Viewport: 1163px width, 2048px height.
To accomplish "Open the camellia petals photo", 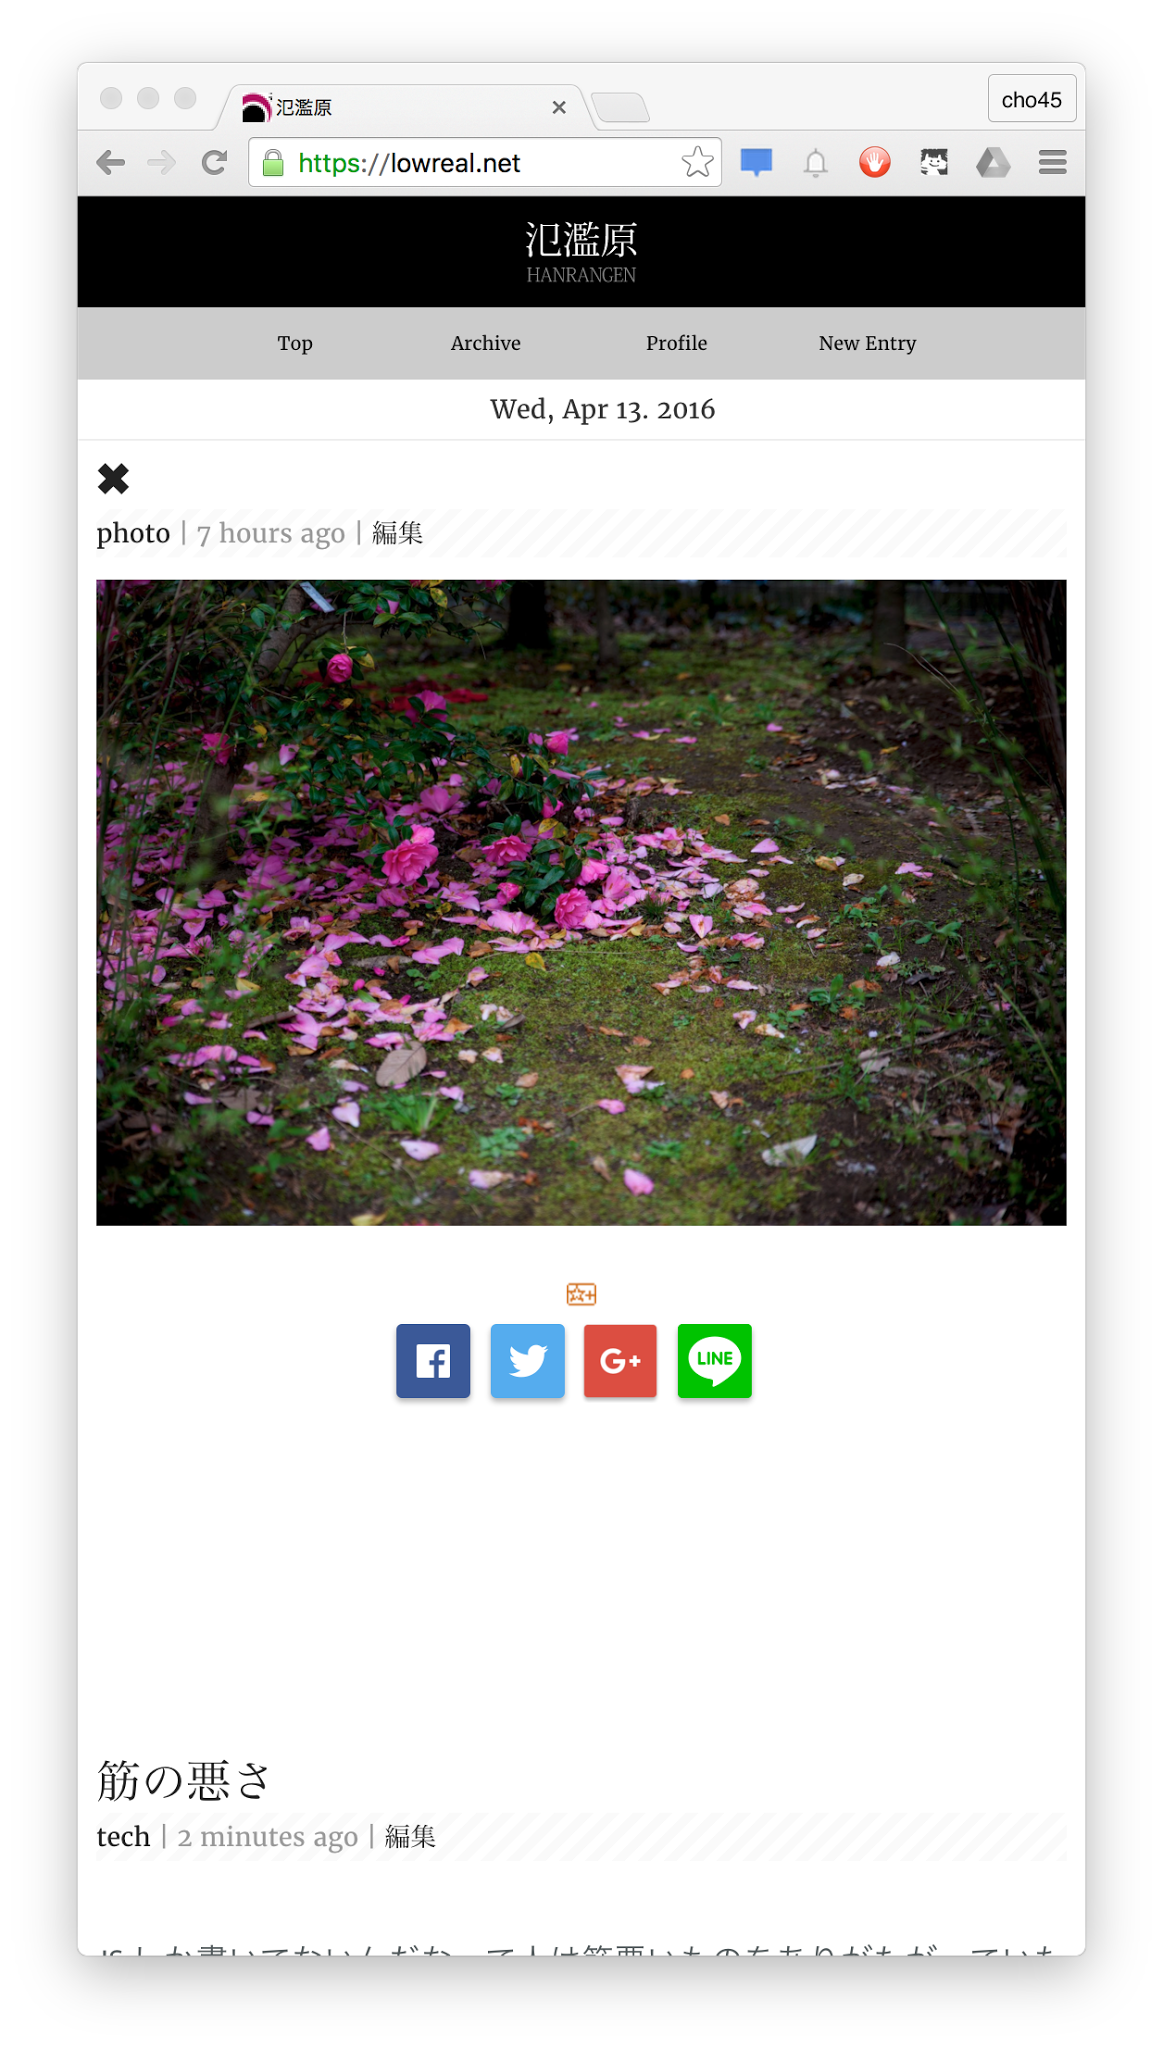I will (x=581, y=902).
